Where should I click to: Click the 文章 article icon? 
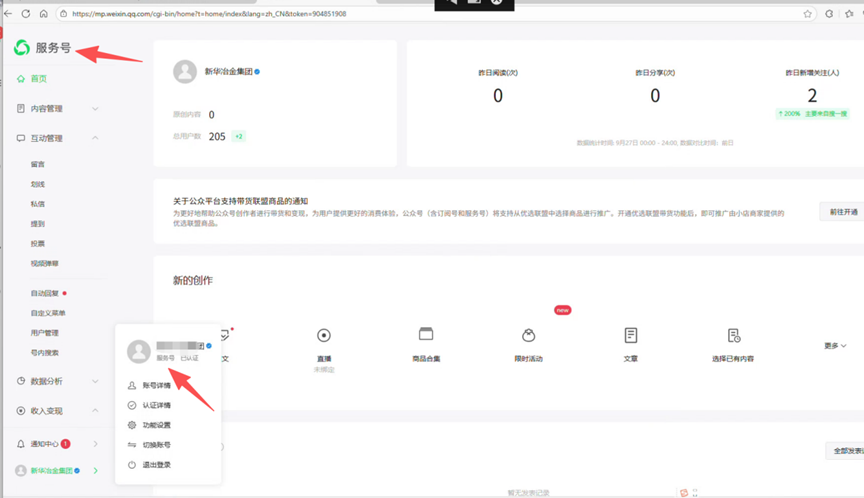coord(631,335)
